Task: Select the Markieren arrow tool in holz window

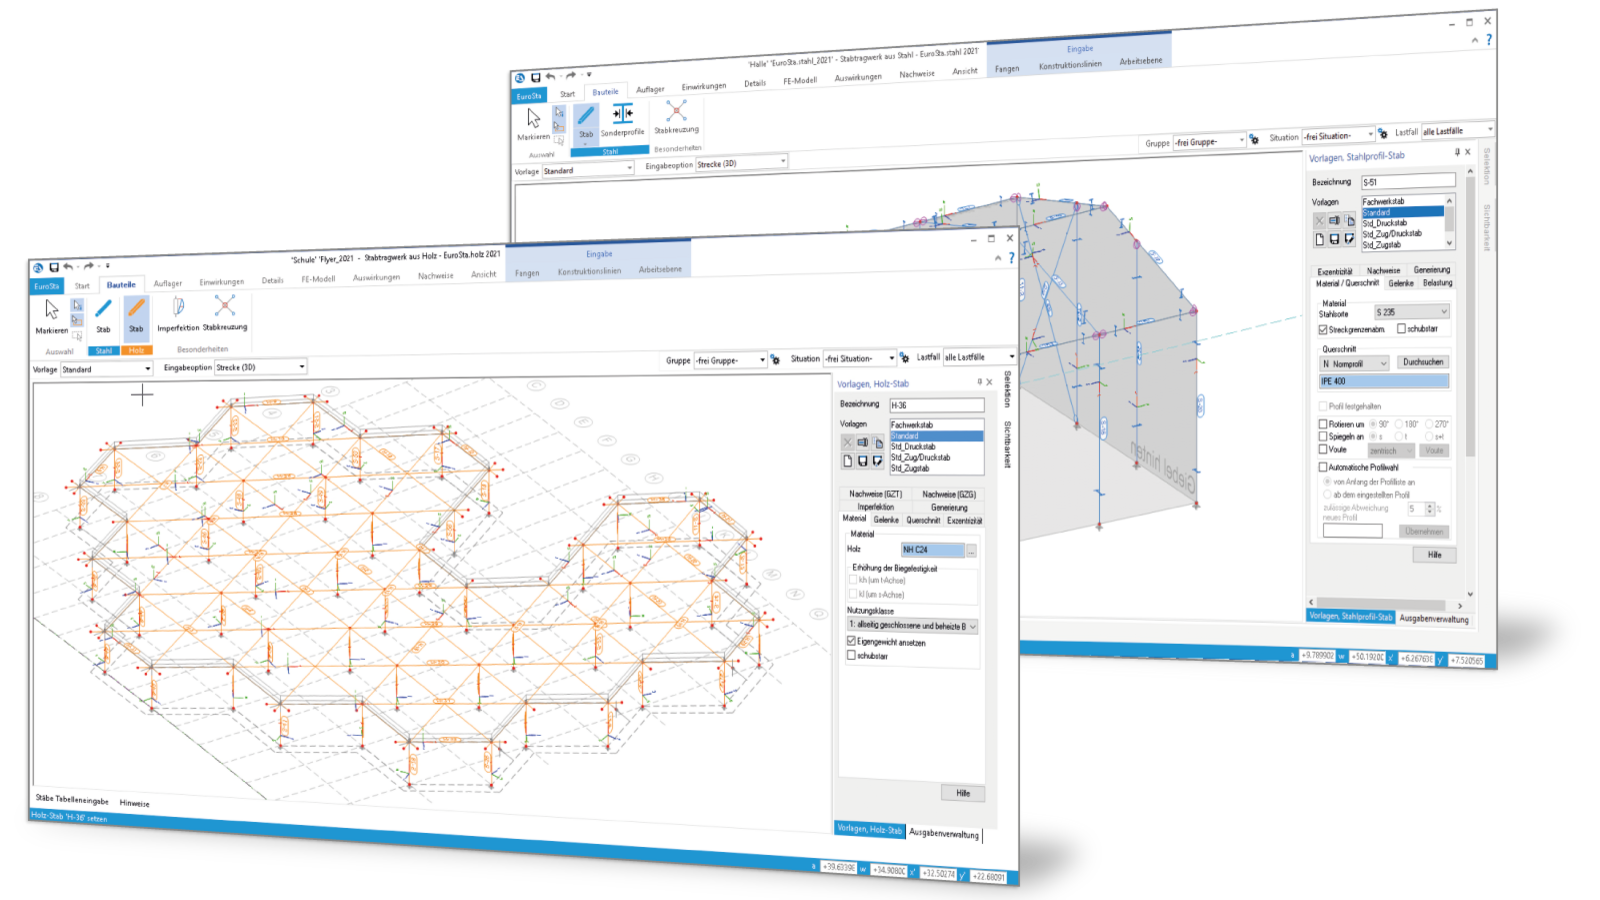Action: coord(52,315)
